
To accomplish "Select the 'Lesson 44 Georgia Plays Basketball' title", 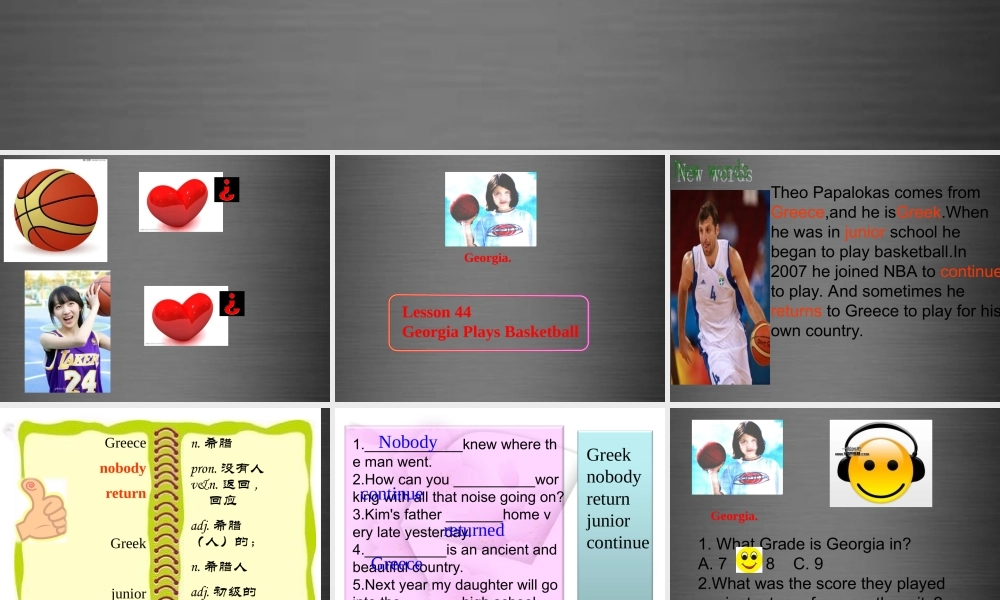I will tap(489, 322).
